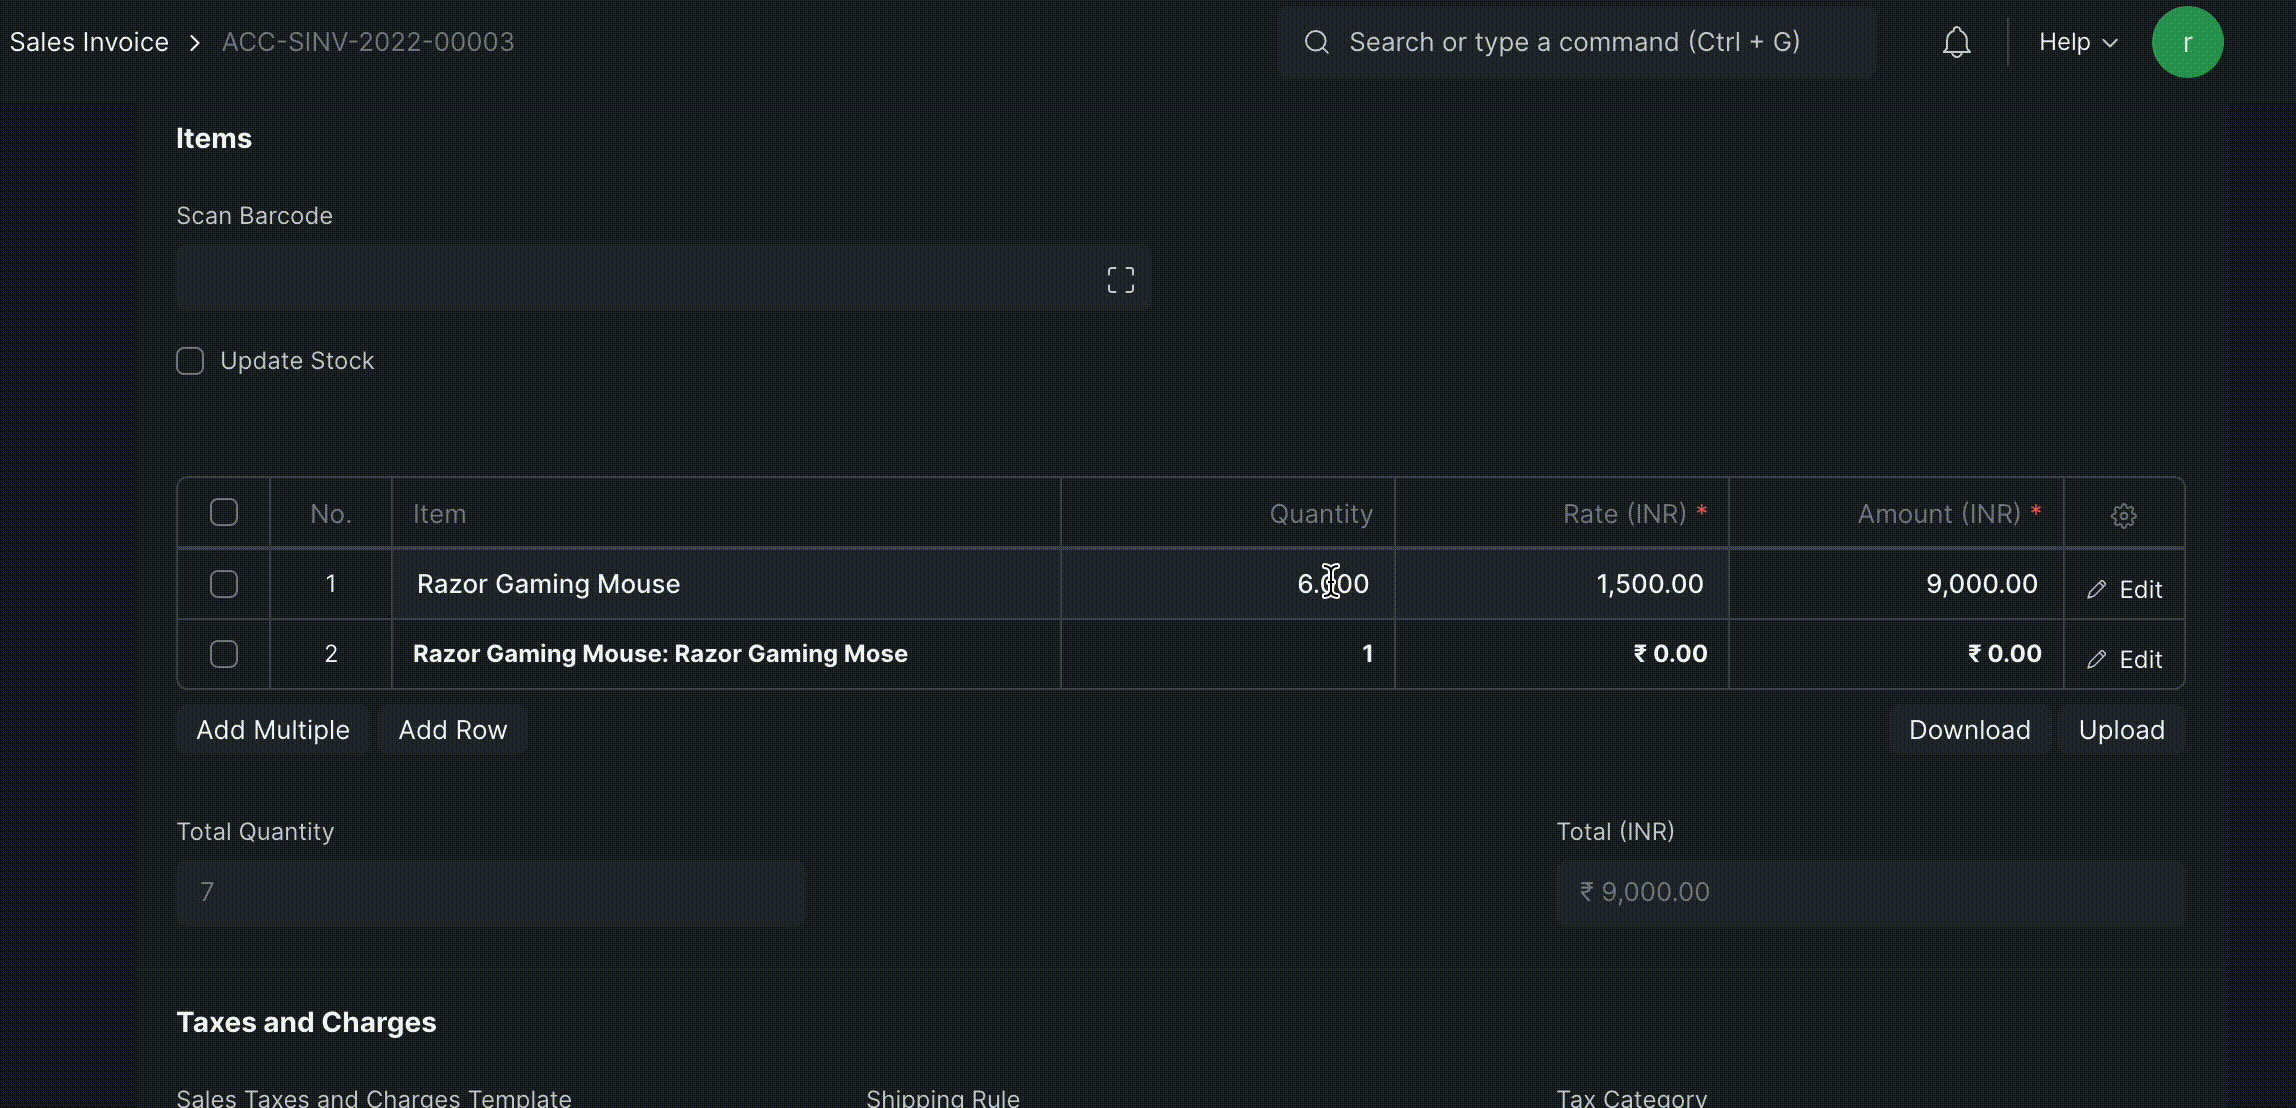Open items table column settings gear icon
Image resolution: width=2296 pixels, height=1108 pixels.
click(x=2123, y=514)
